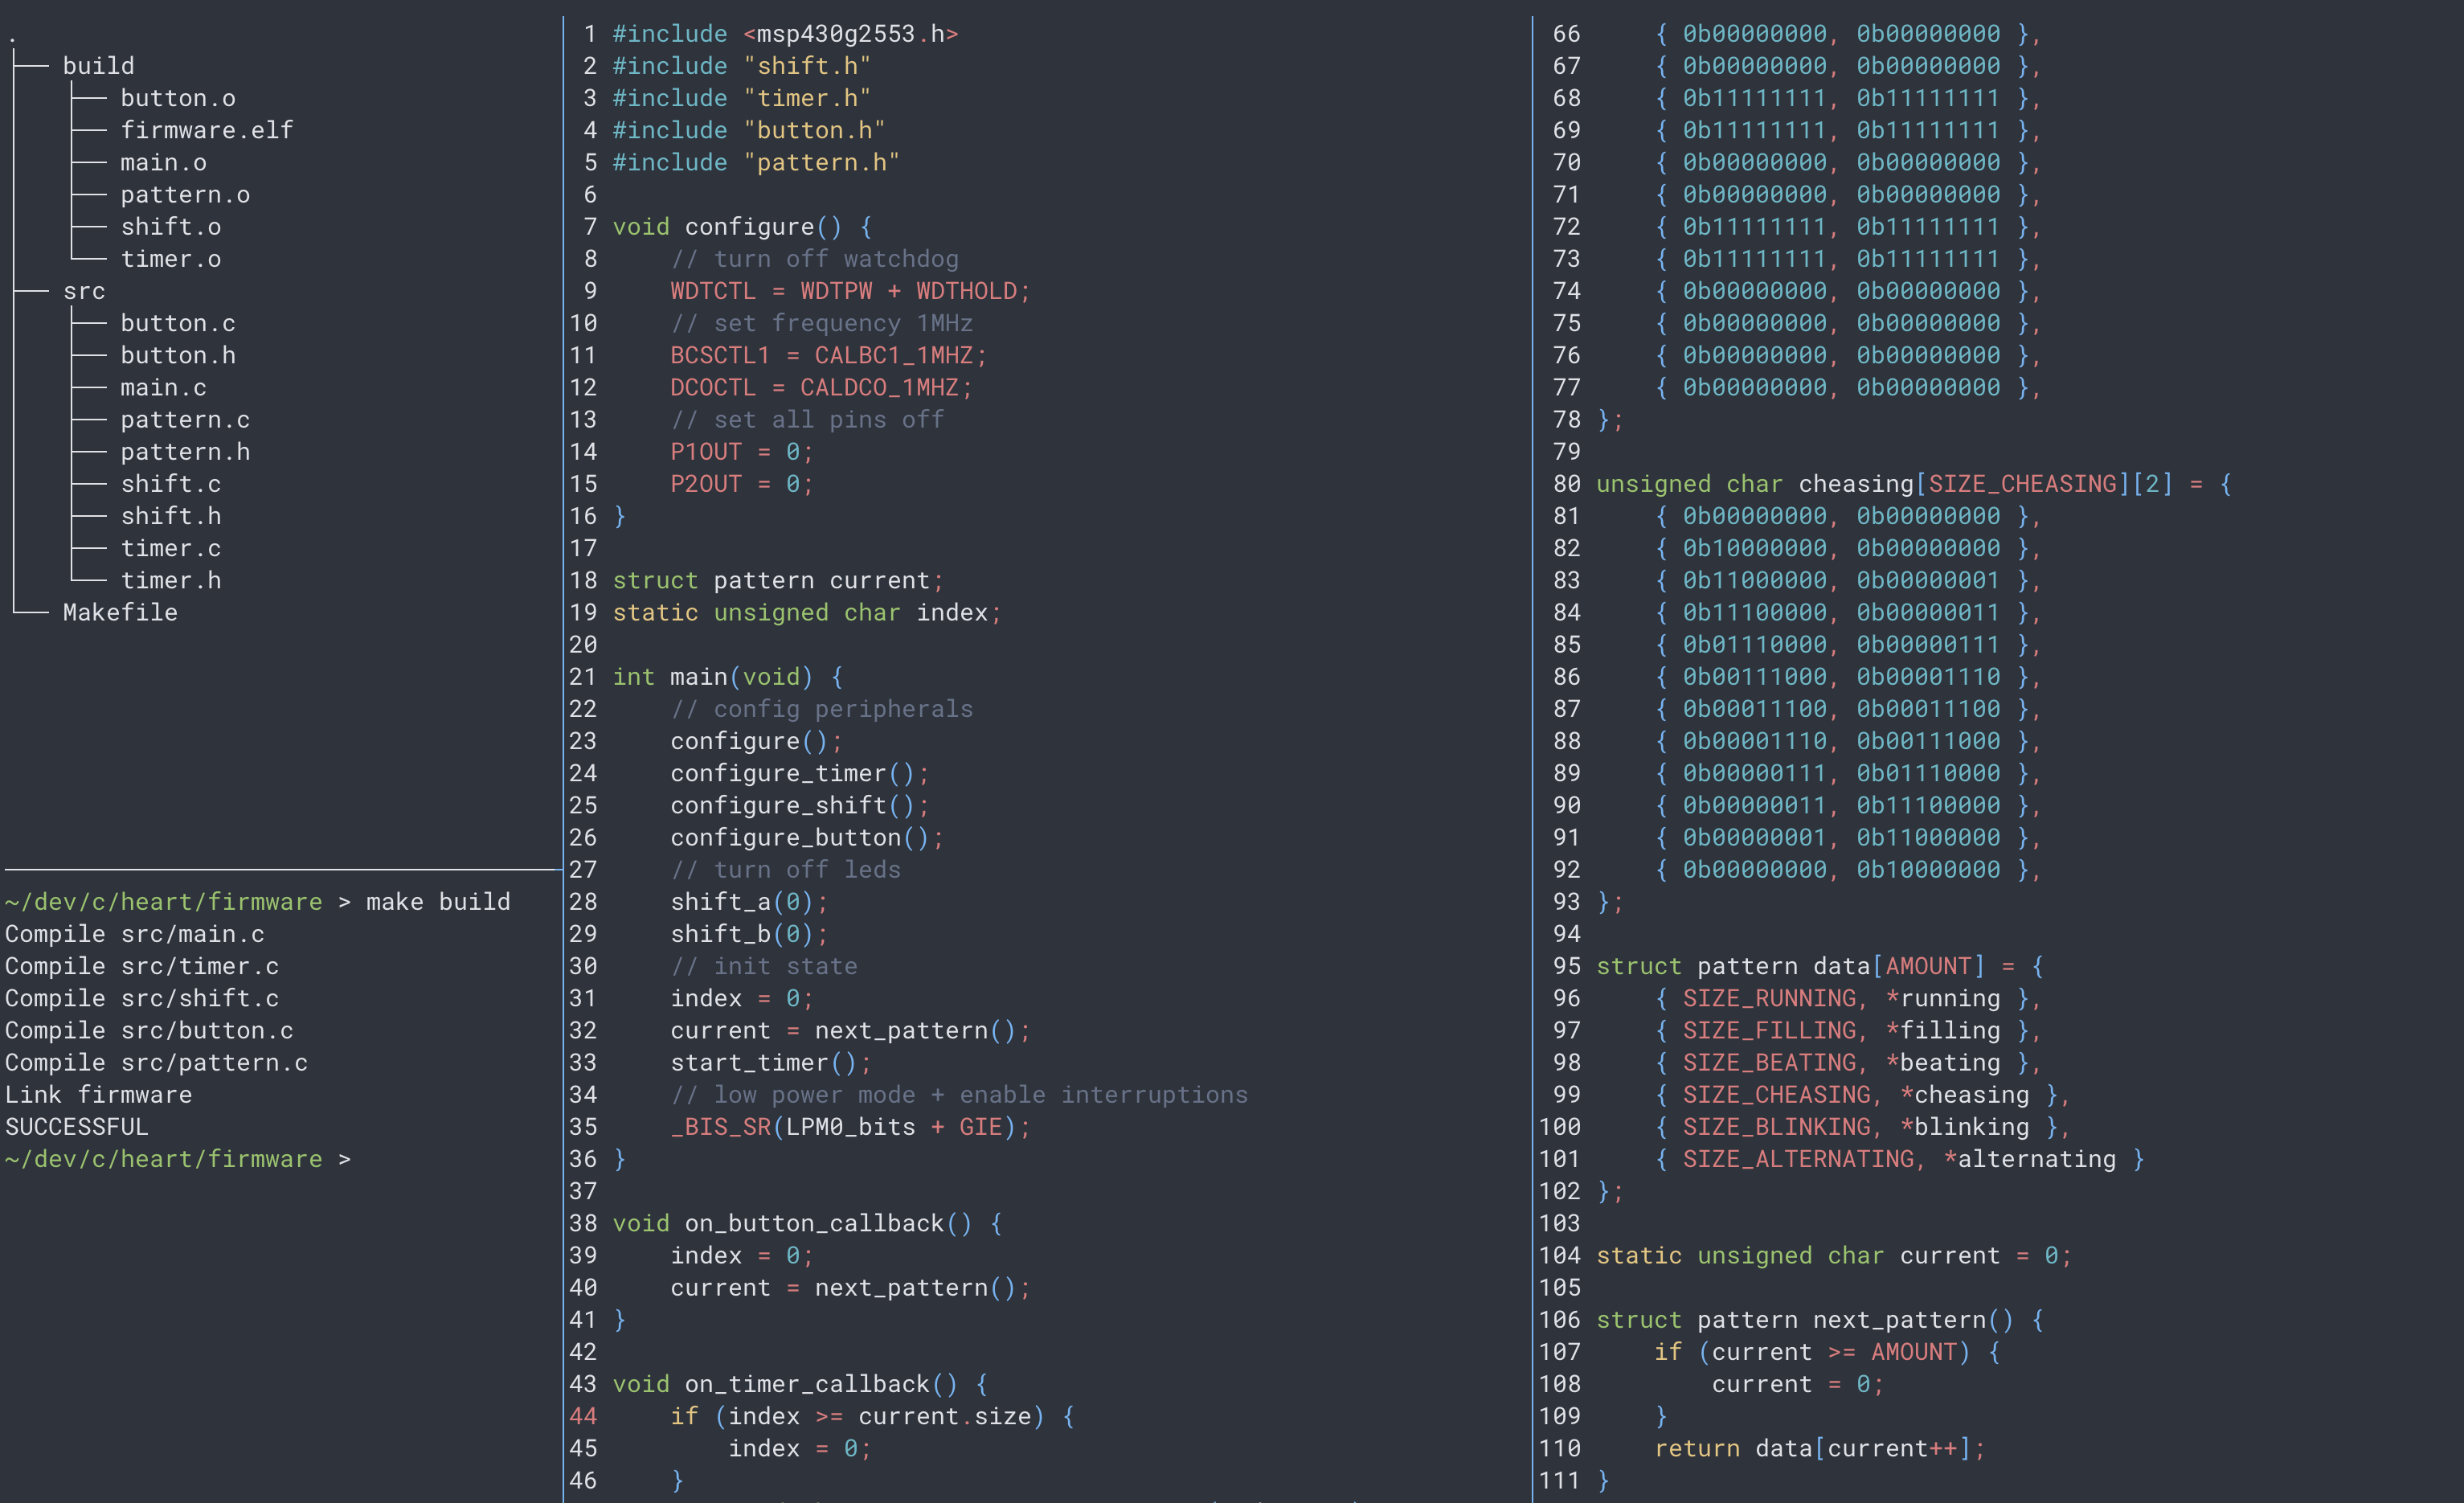This screenshot has height=1503, width=2464.
Task: Click 'Compile src/main.c' terminal line
Action: click(x=135, y=934)
